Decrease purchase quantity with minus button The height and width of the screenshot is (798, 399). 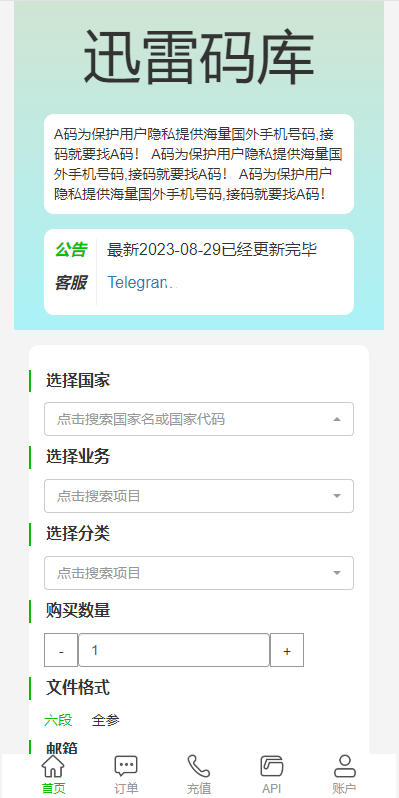click(x=61, y=650)
